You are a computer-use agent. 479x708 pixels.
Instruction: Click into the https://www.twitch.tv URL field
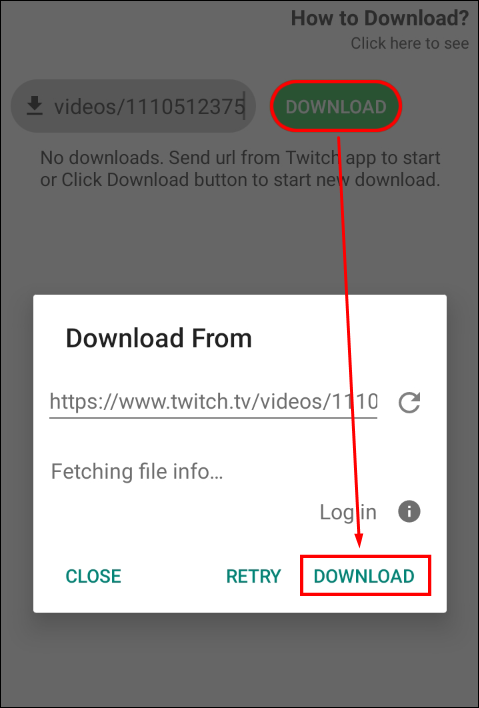[x=213, y=401]
